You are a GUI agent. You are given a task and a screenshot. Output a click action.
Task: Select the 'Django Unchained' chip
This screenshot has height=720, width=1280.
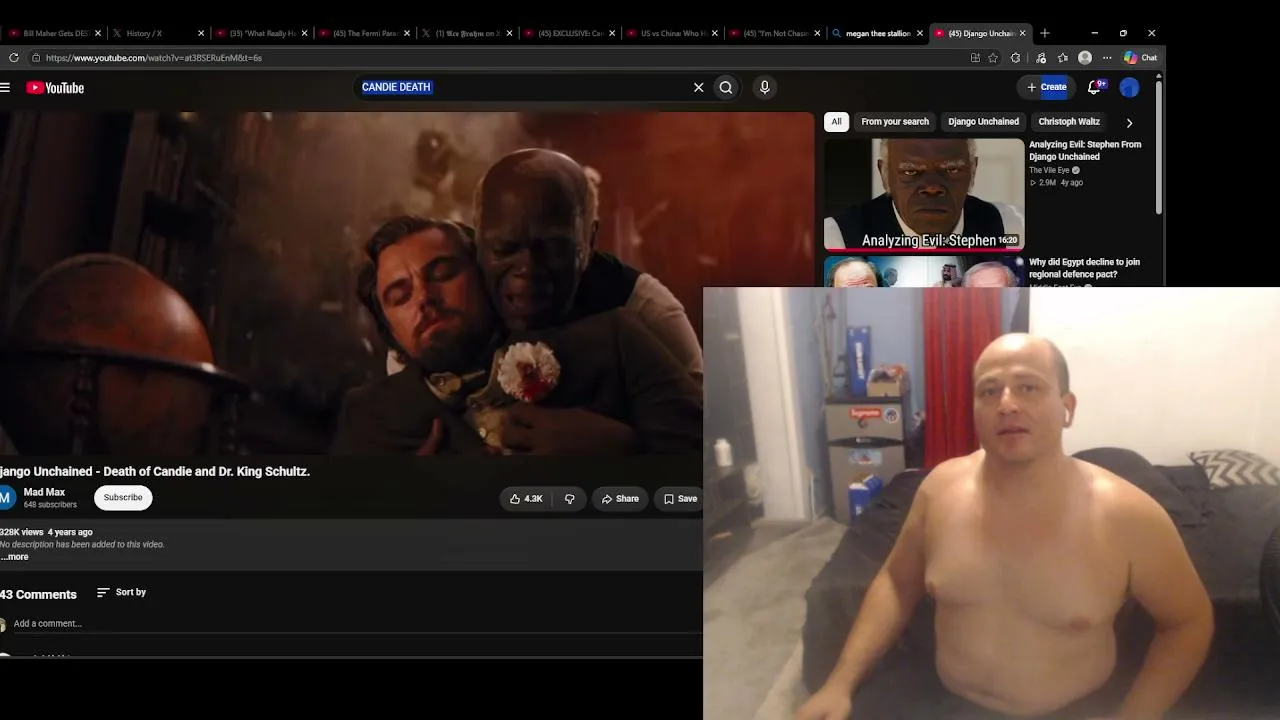pos(983,122)
